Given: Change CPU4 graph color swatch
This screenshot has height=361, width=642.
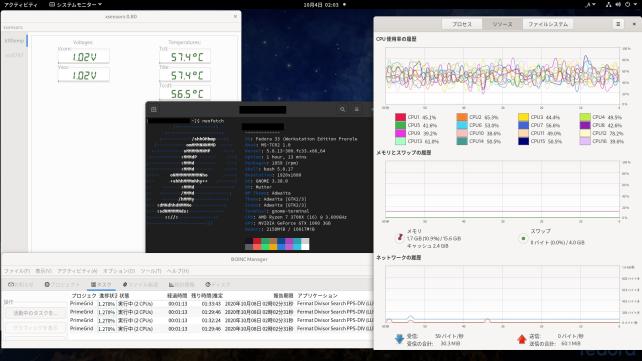Looking at the screenshot, I should (585, 117).
